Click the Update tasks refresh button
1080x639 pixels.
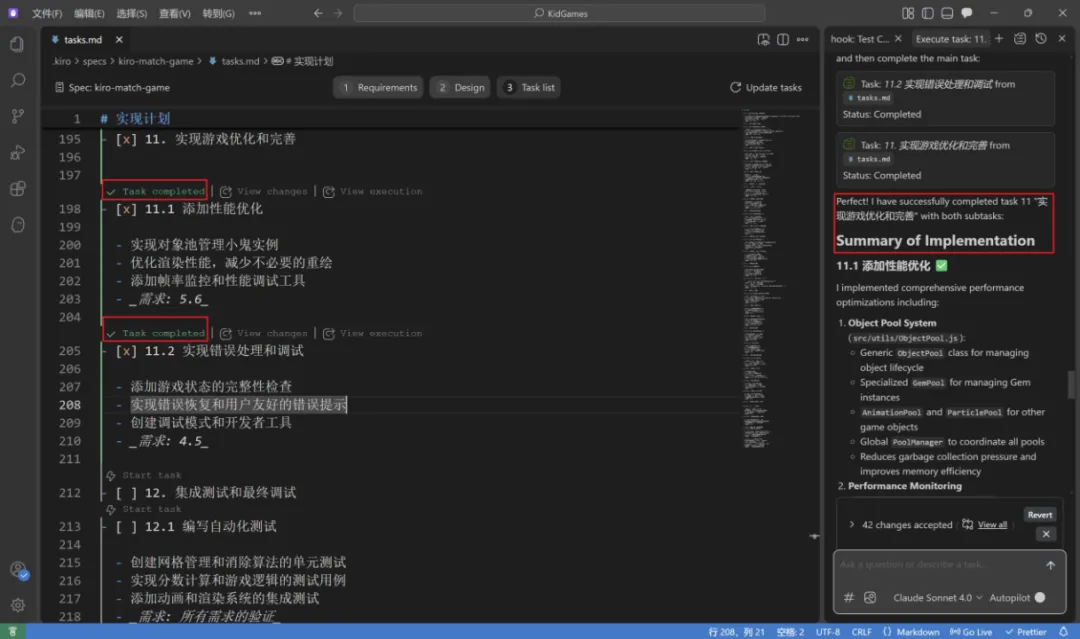point(766,87)
